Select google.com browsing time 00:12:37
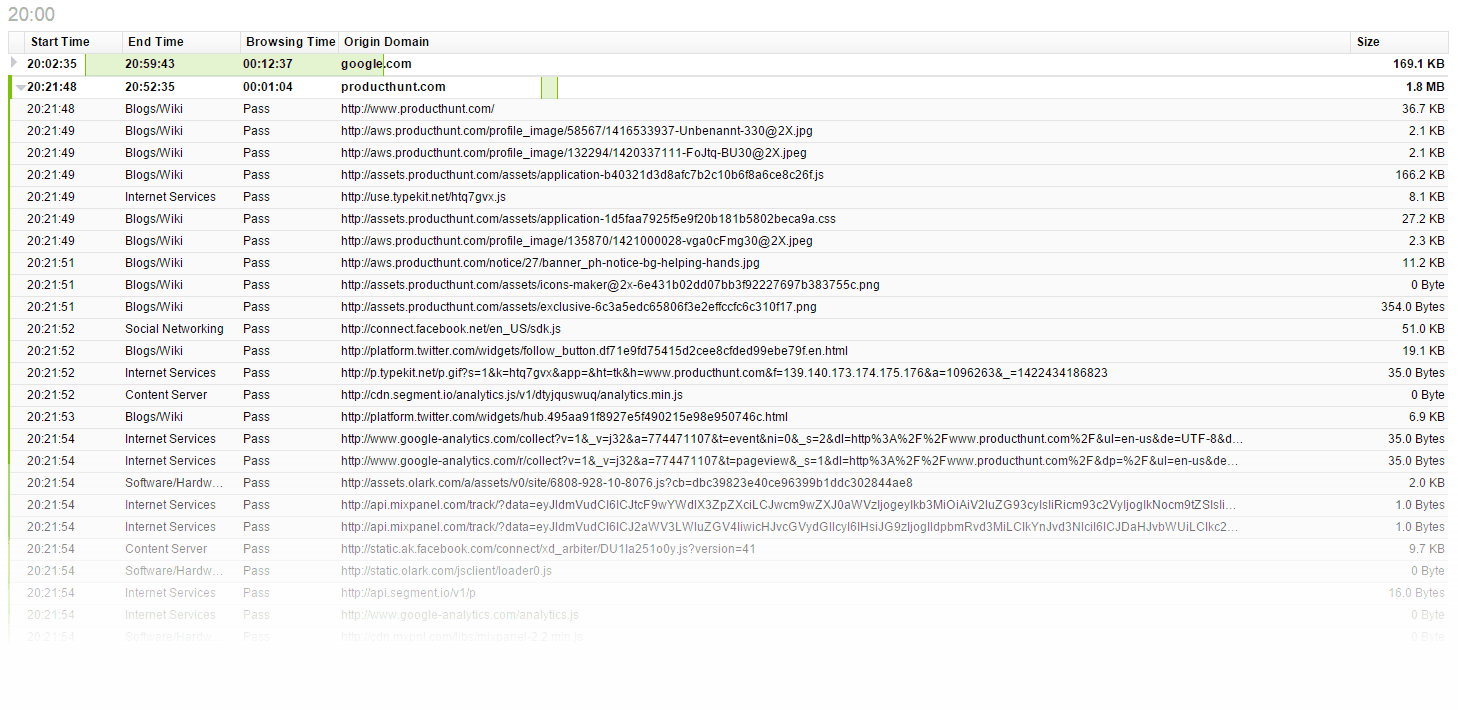 click(x=268, y=64)
